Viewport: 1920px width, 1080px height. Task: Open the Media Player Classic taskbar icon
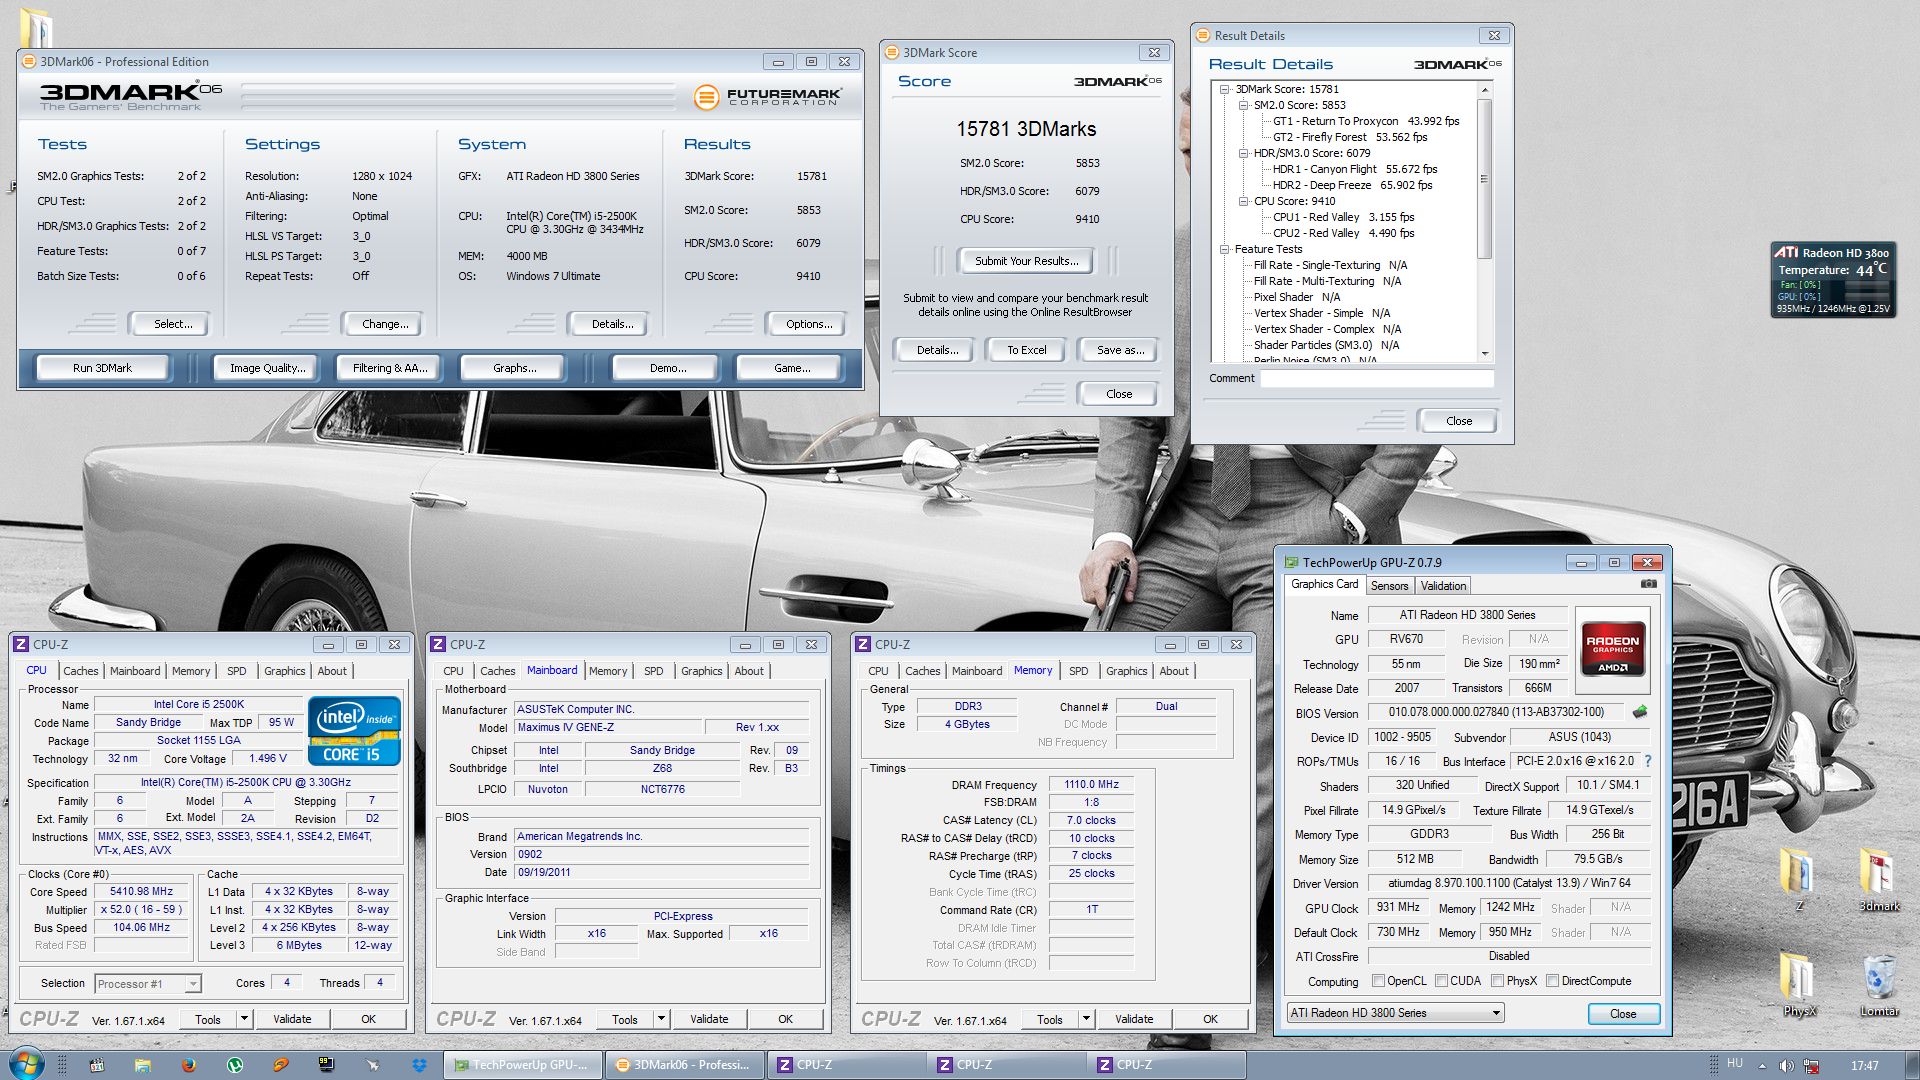click(97, 1065)
